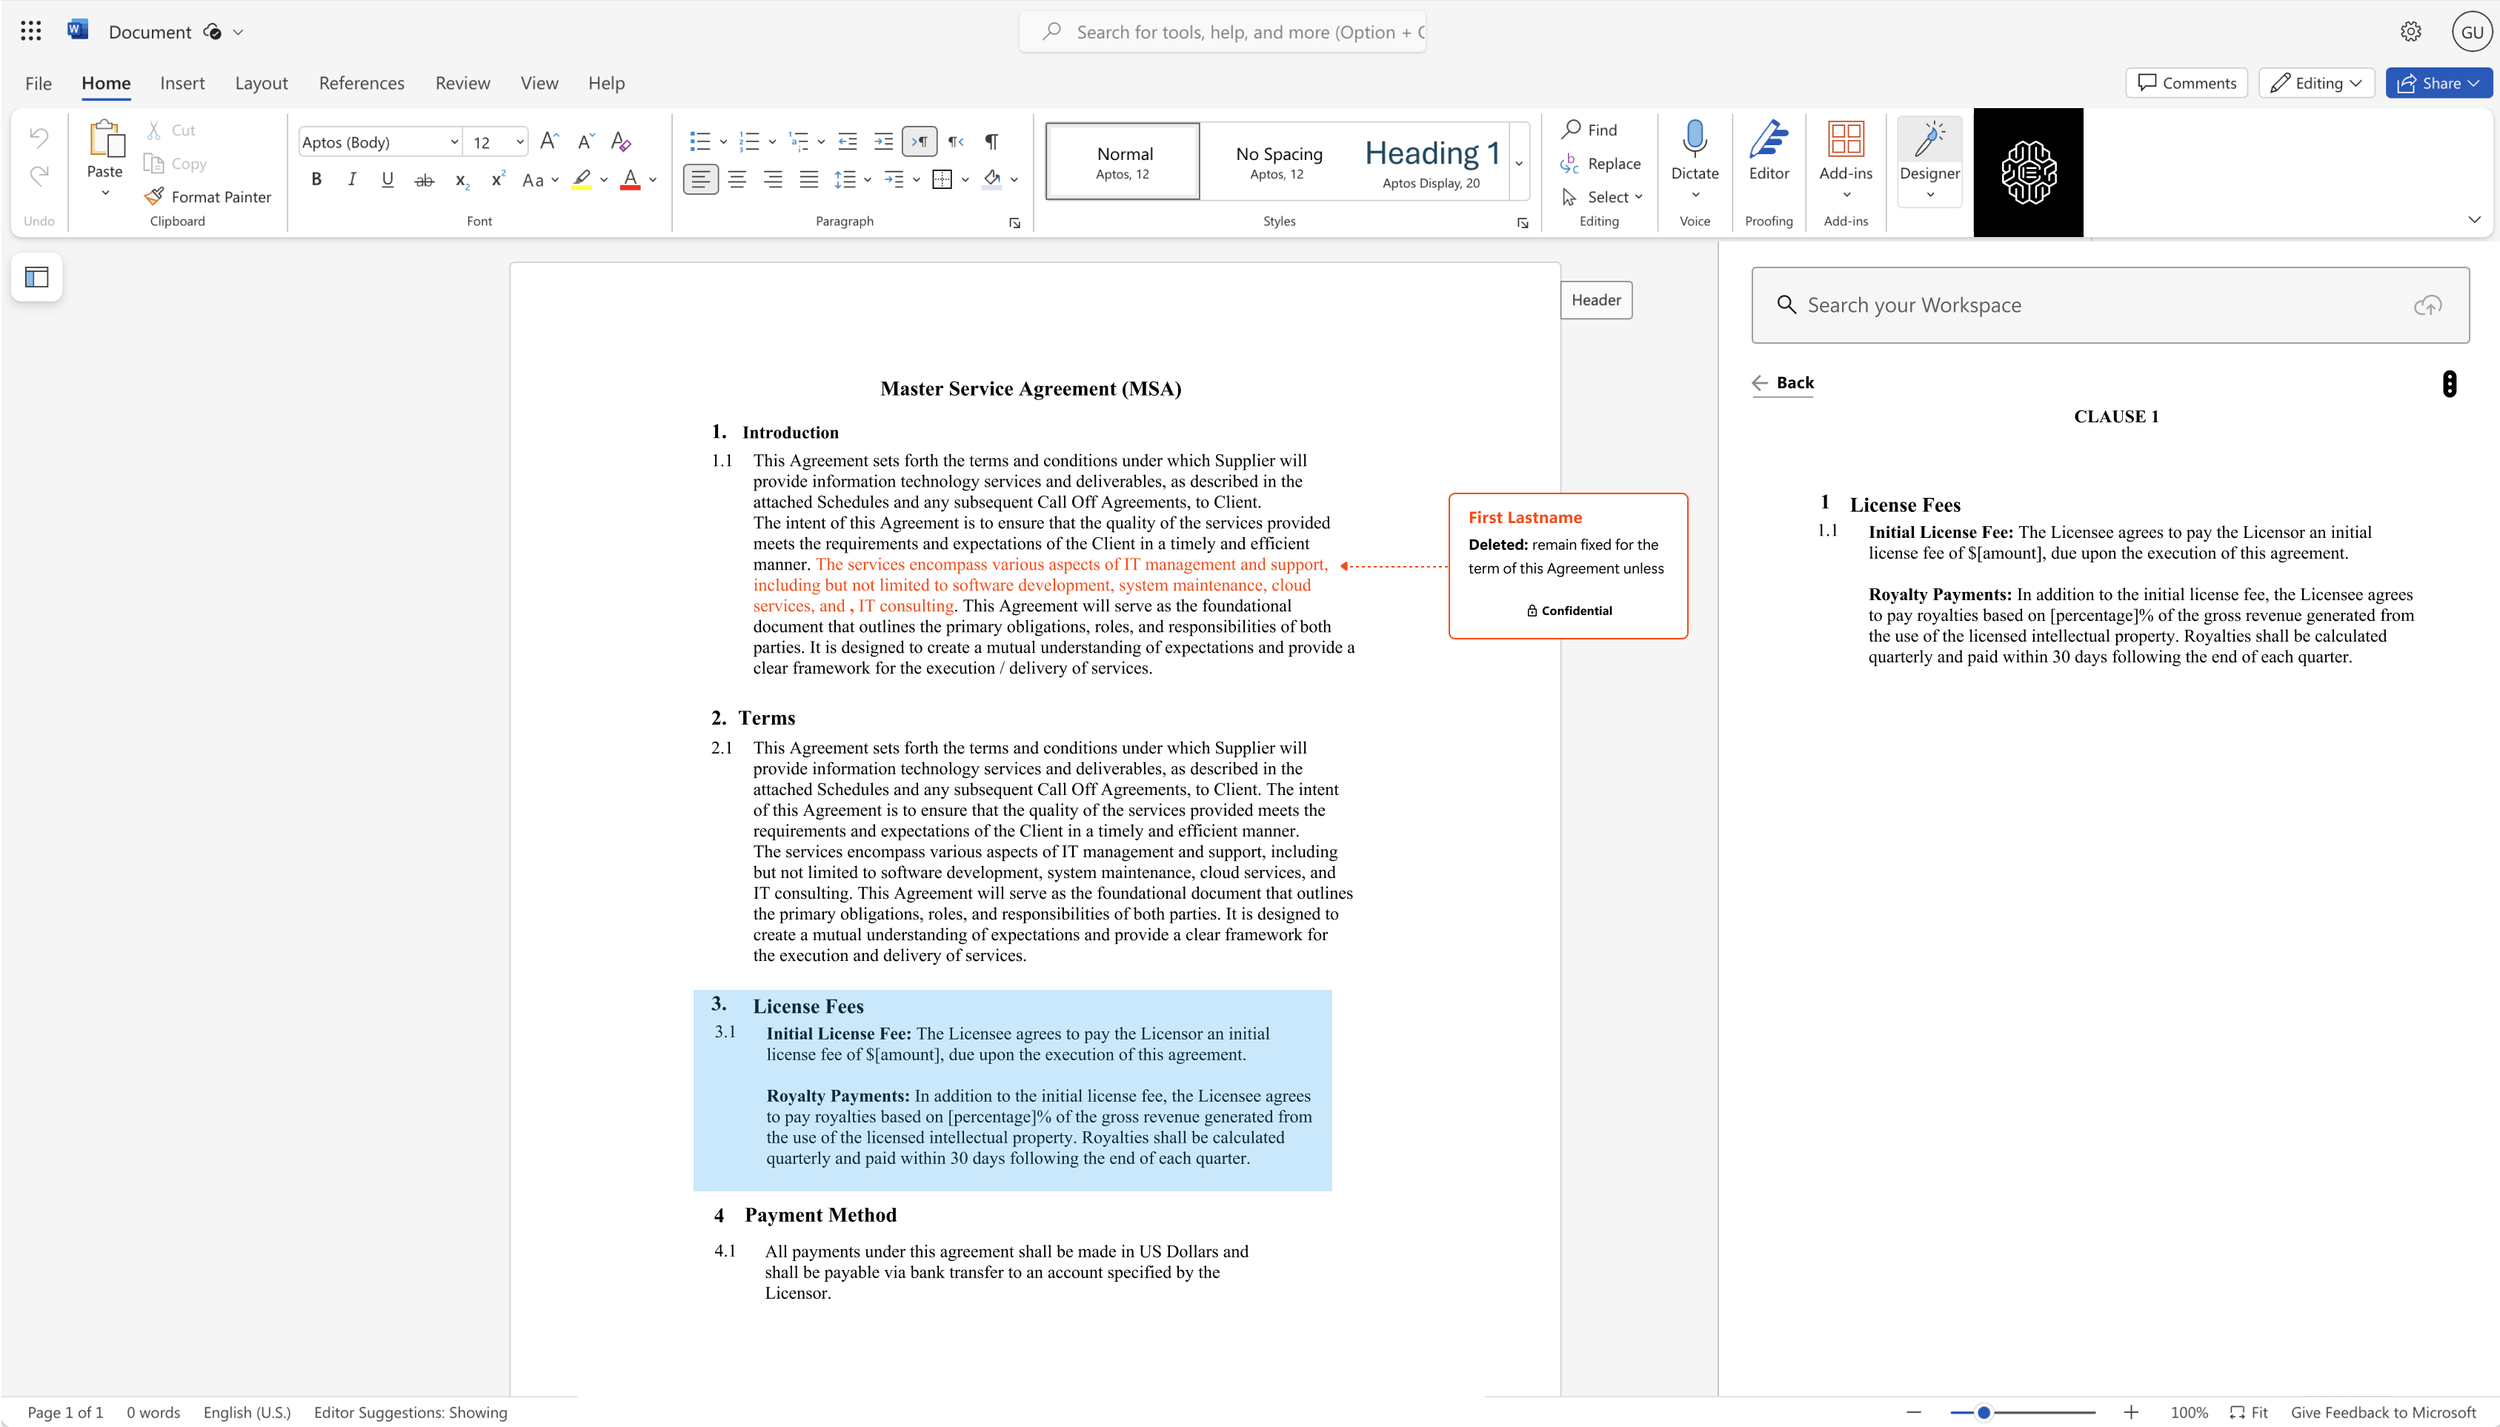Click the black brain add-in icon
The height and width of the screenshot is (1427, 2500).
point(2028,173)
